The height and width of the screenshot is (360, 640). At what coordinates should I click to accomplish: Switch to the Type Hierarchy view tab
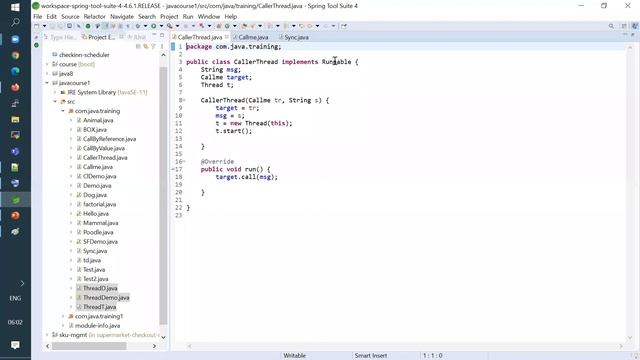[x=60, y=37]
